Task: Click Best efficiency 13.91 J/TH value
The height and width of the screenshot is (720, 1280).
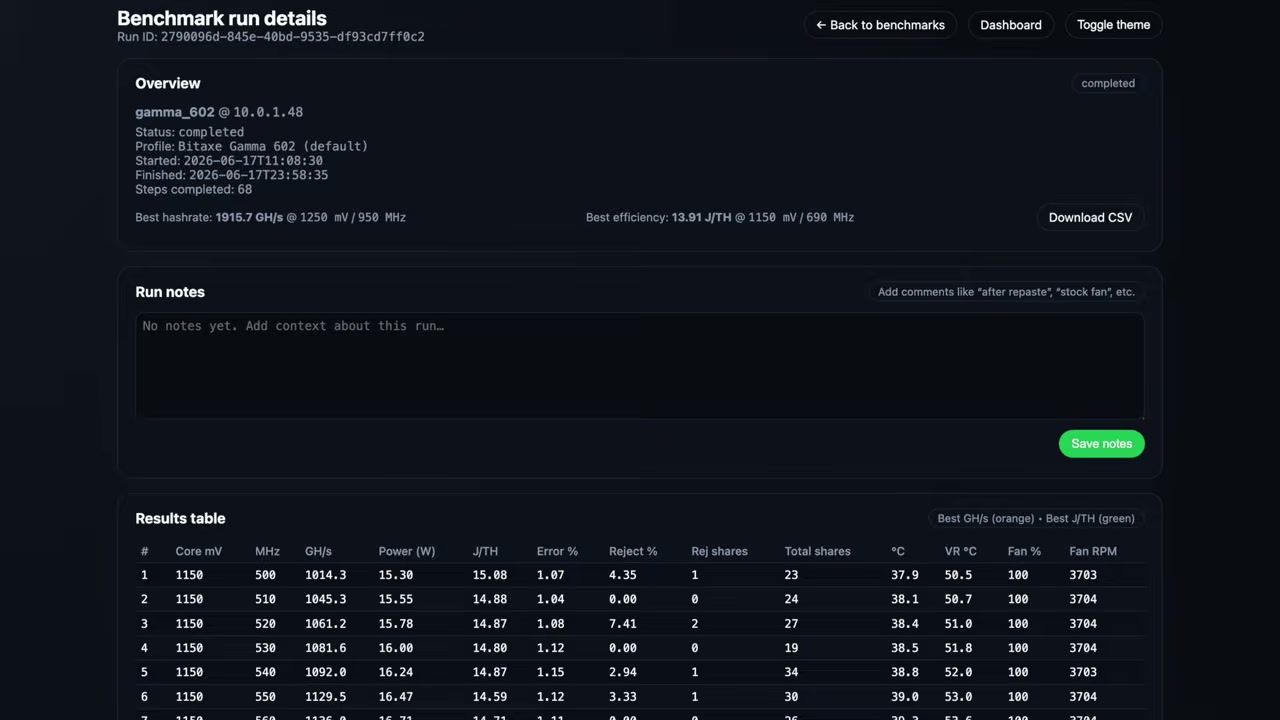Action: click(x=701, y=217)
